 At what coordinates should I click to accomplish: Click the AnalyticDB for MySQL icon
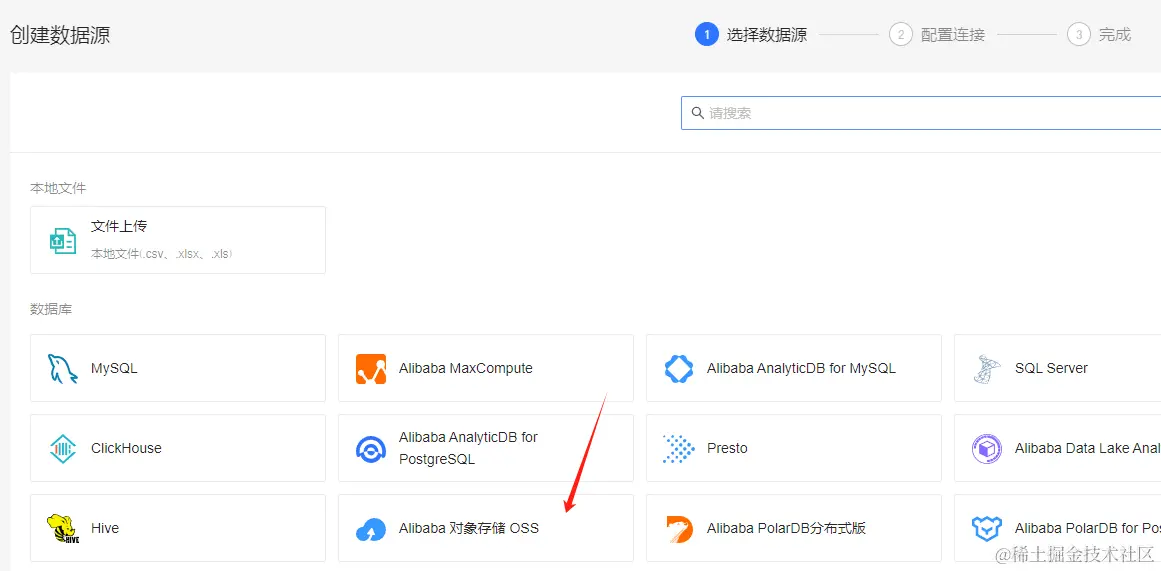[678, 368]
